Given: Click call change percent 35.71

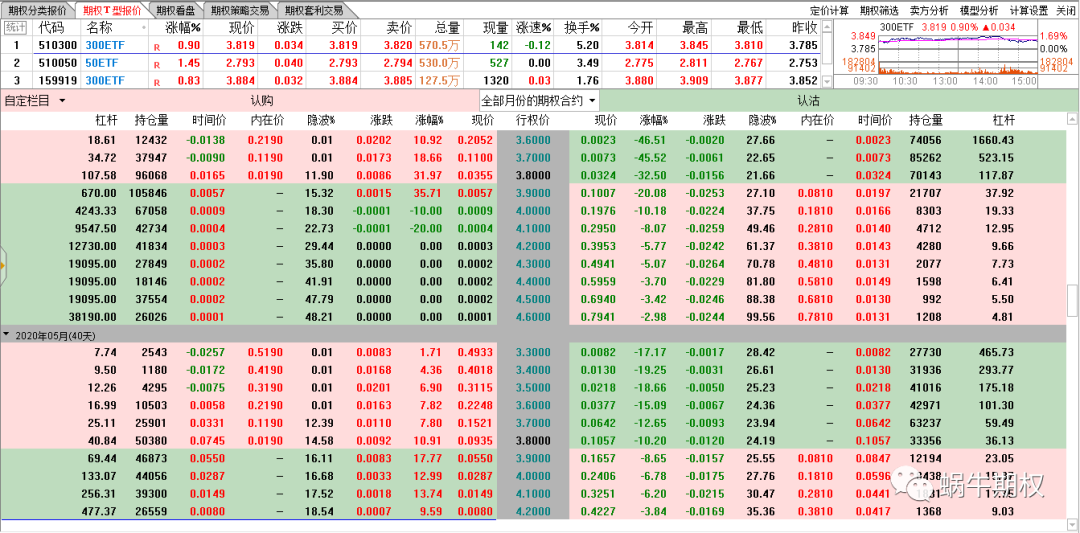Looking at the screenshot, I should coord(428,196).
